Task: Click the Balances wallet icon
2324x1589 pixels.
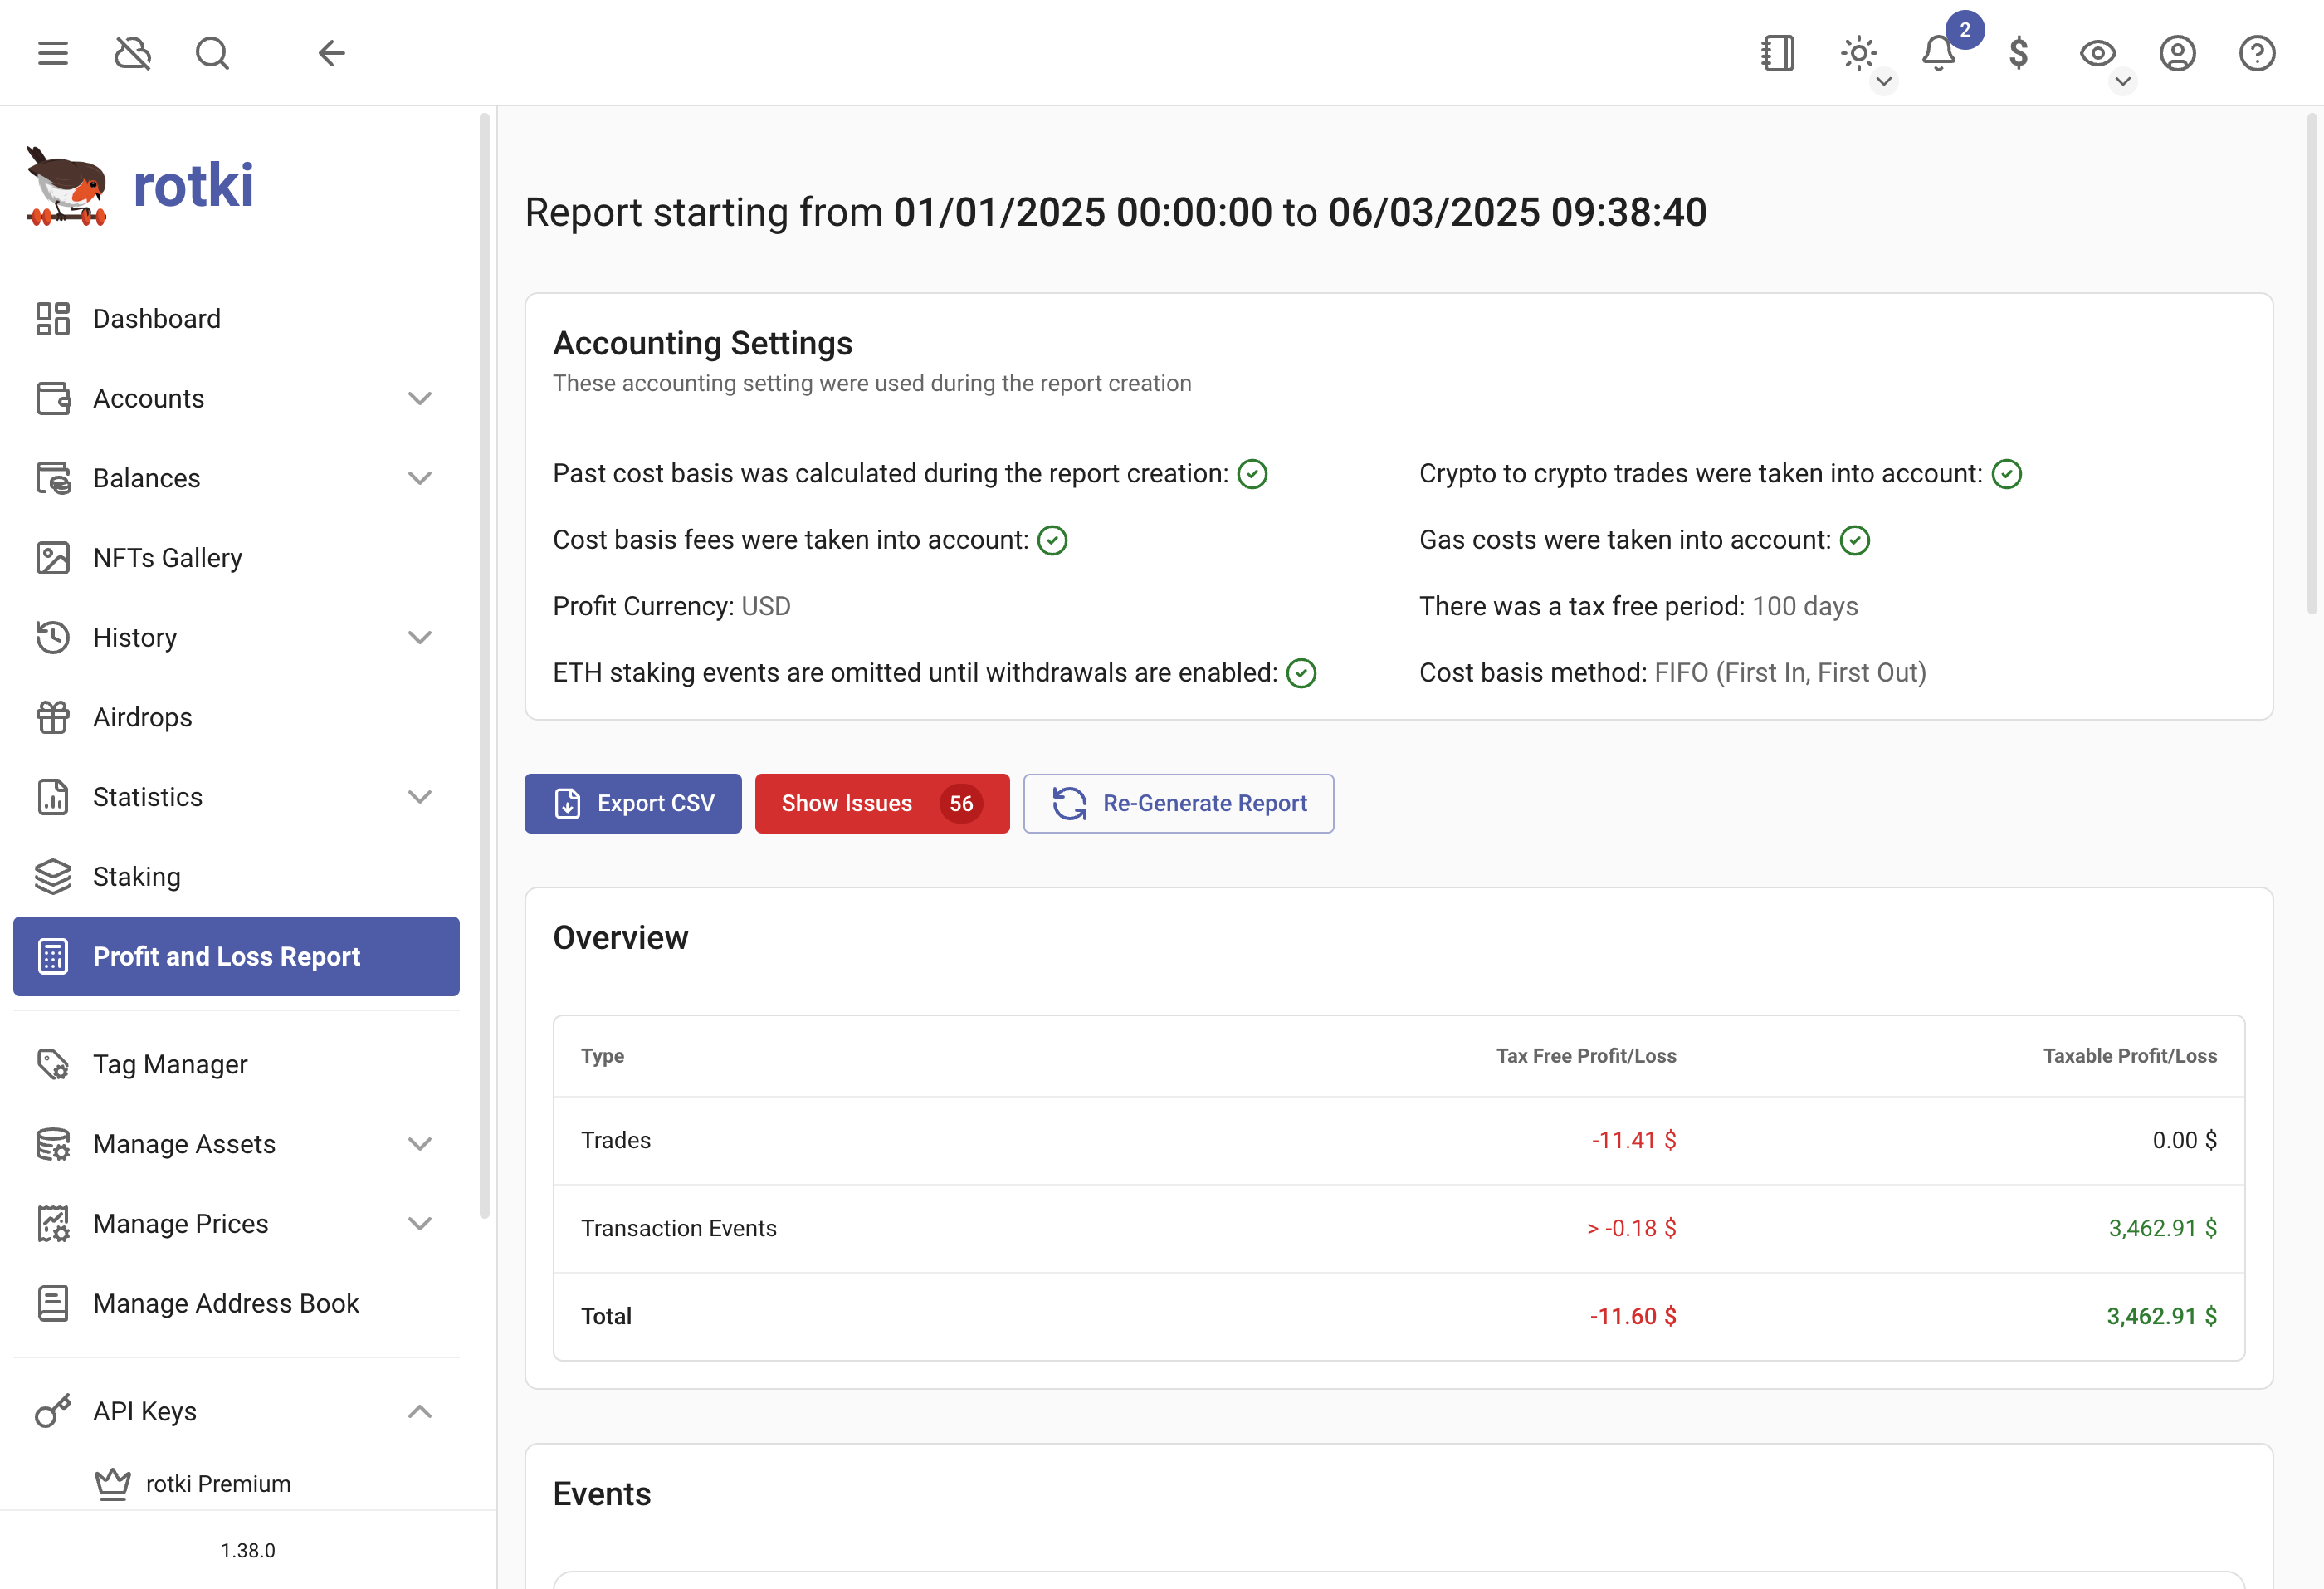Action: pyautogui.click(x=53, y=478)
